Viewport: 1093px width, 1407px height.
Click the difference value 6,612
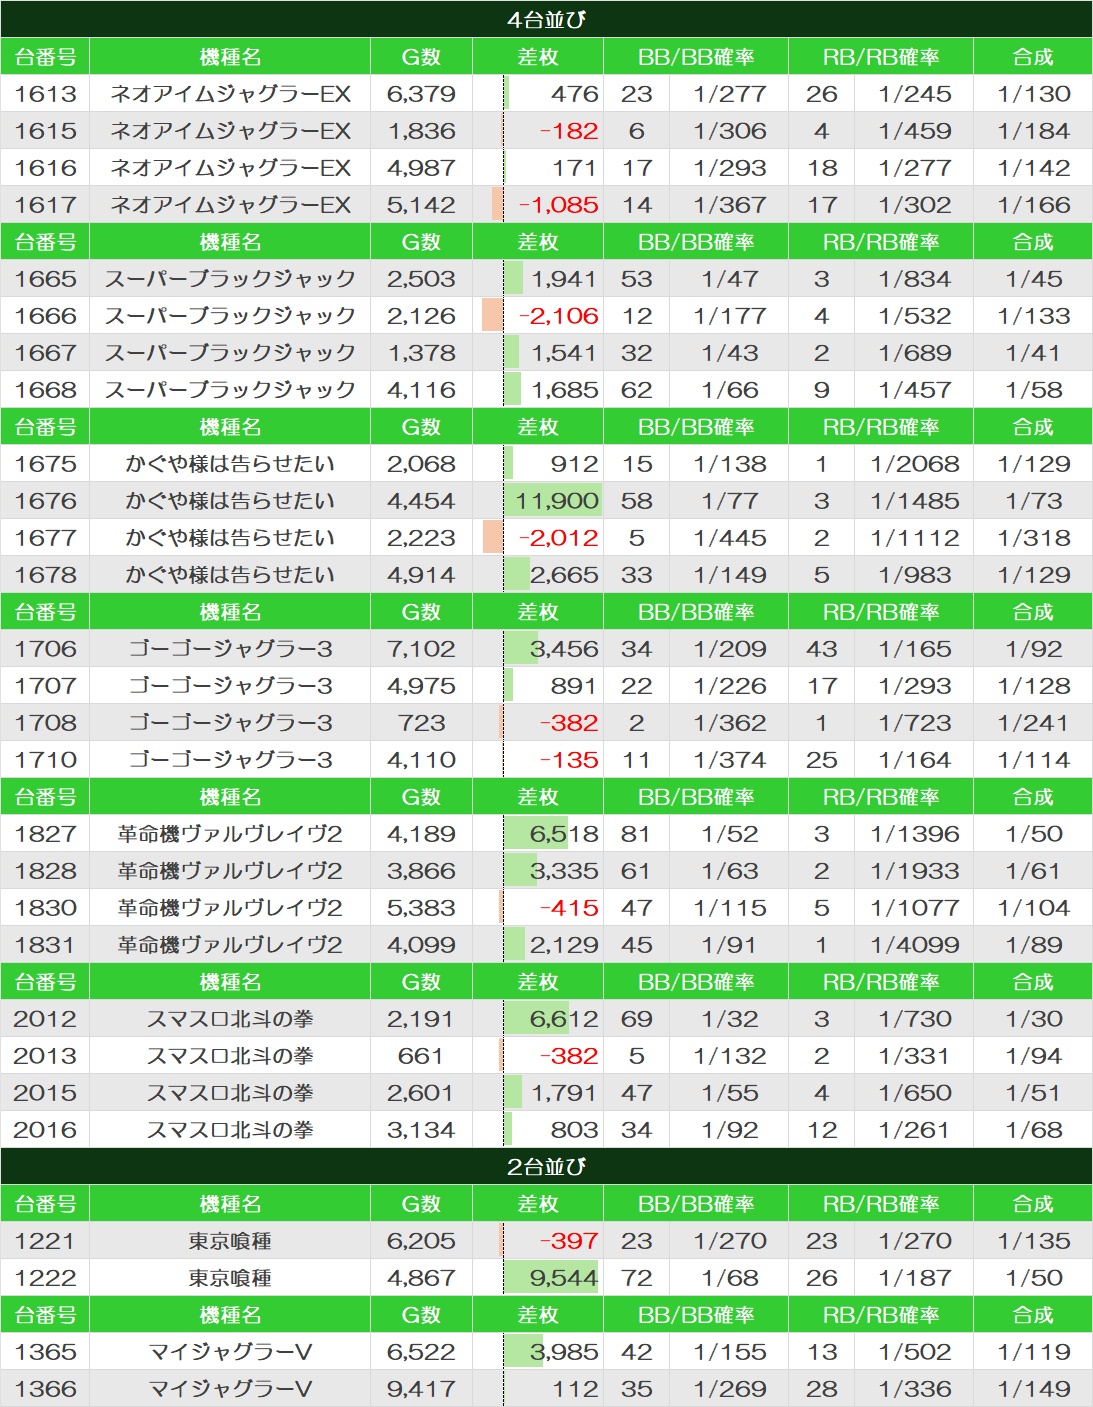click(564, 1019)
